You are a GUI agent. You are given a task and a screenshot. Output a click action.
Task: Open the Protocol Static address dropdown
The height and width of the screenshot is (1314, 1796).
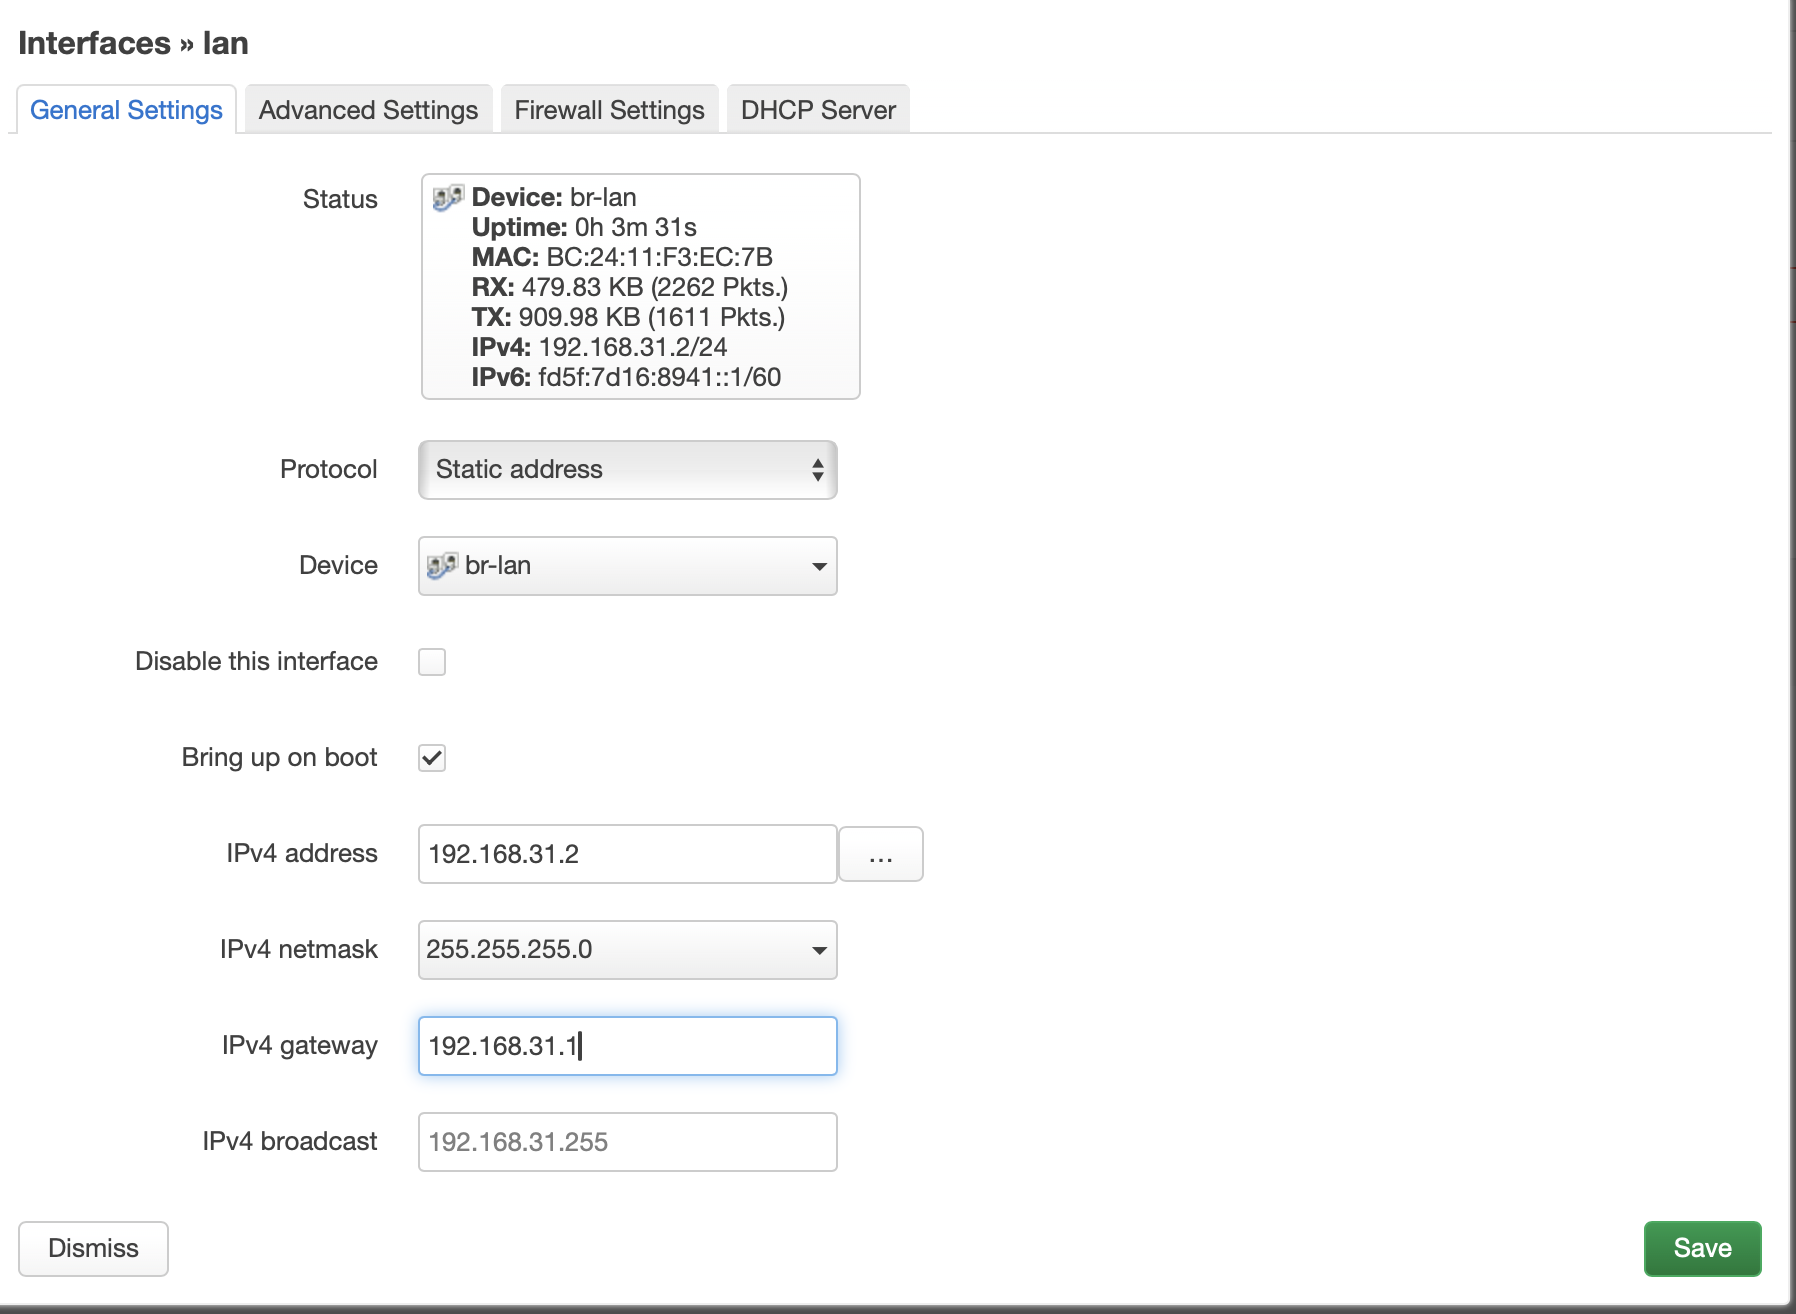[626, 470]
